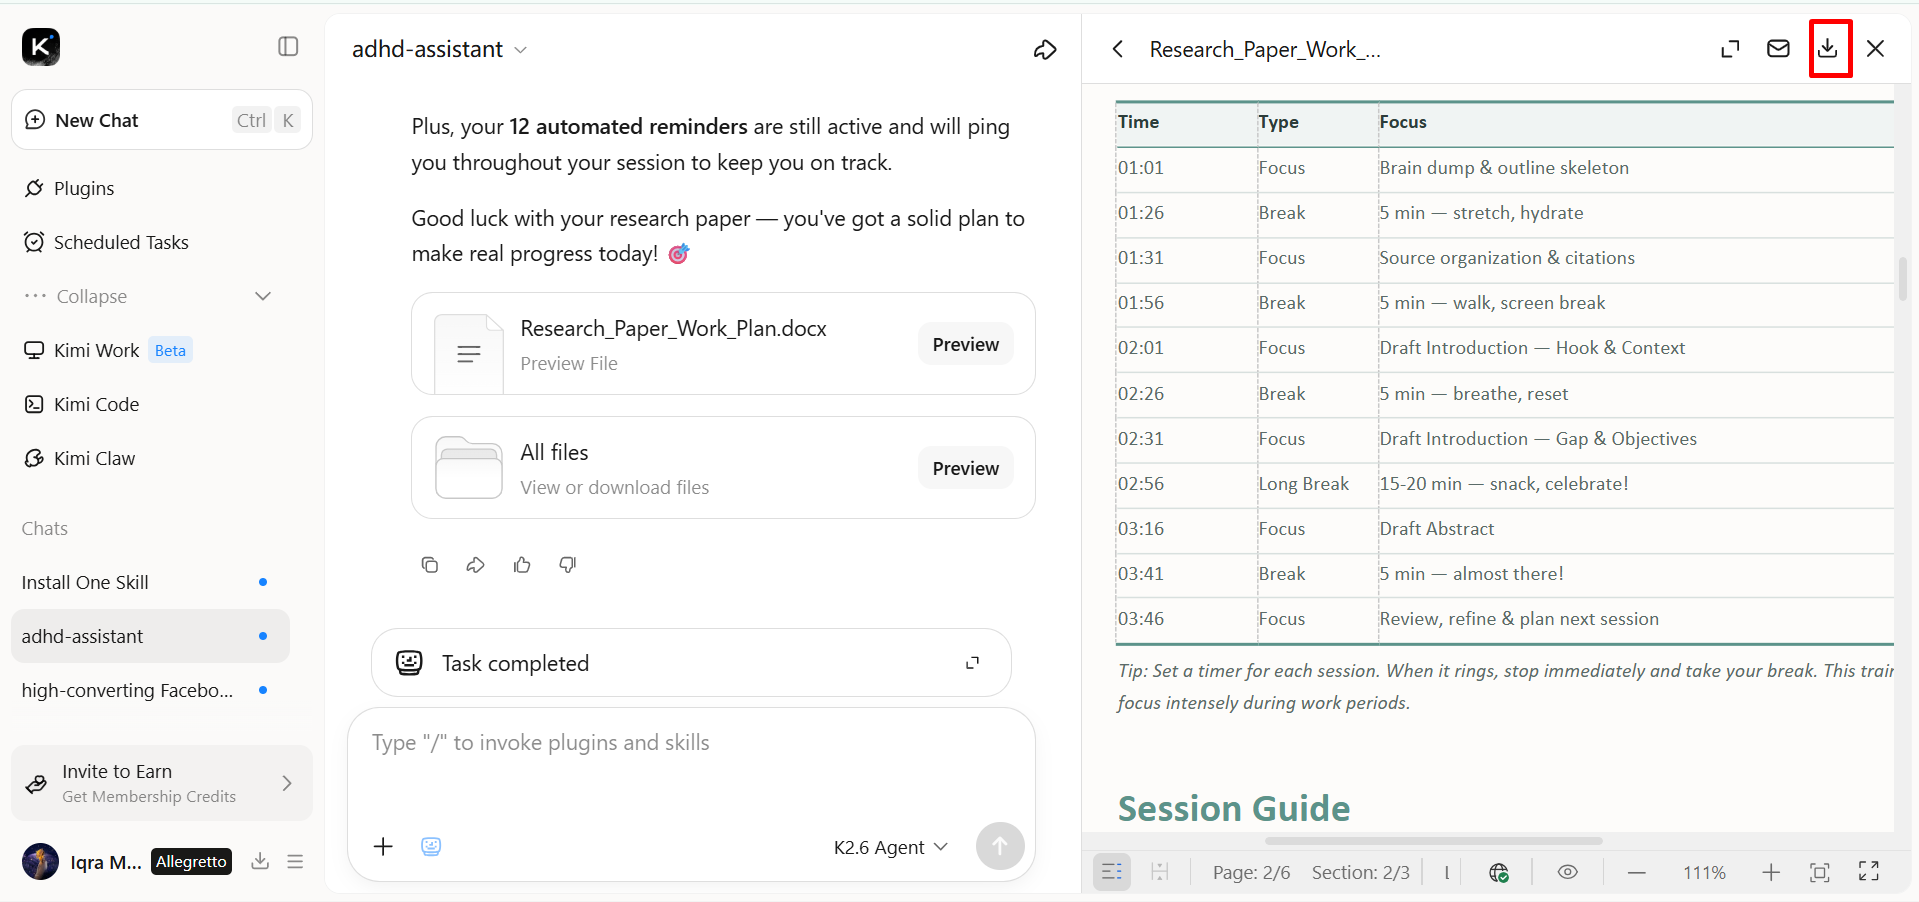Zoom in the document with plus icon

pyautogui.click(x=1771, y=872)
